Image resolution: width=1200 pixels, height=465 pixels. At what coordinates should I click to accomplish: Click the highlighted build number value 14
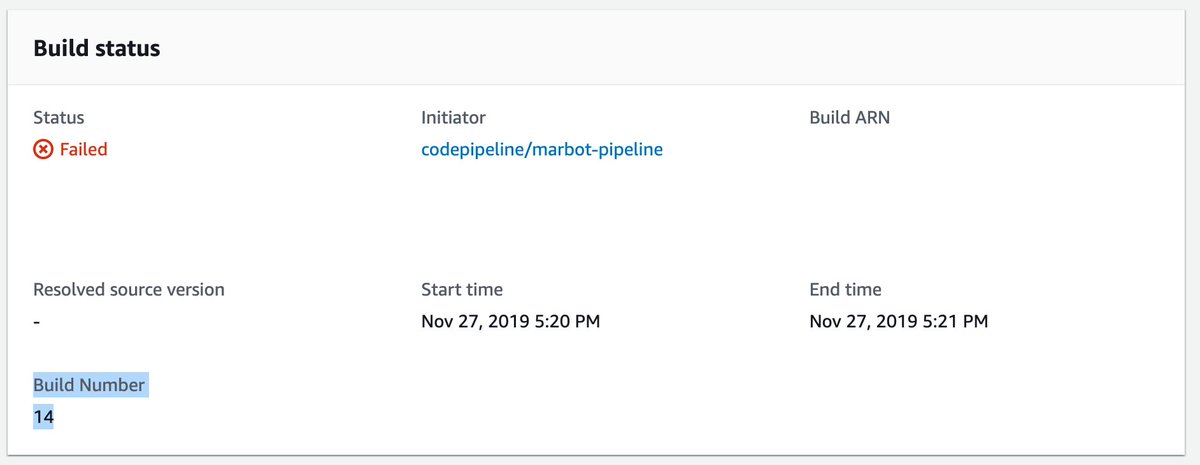pos(43,417)
